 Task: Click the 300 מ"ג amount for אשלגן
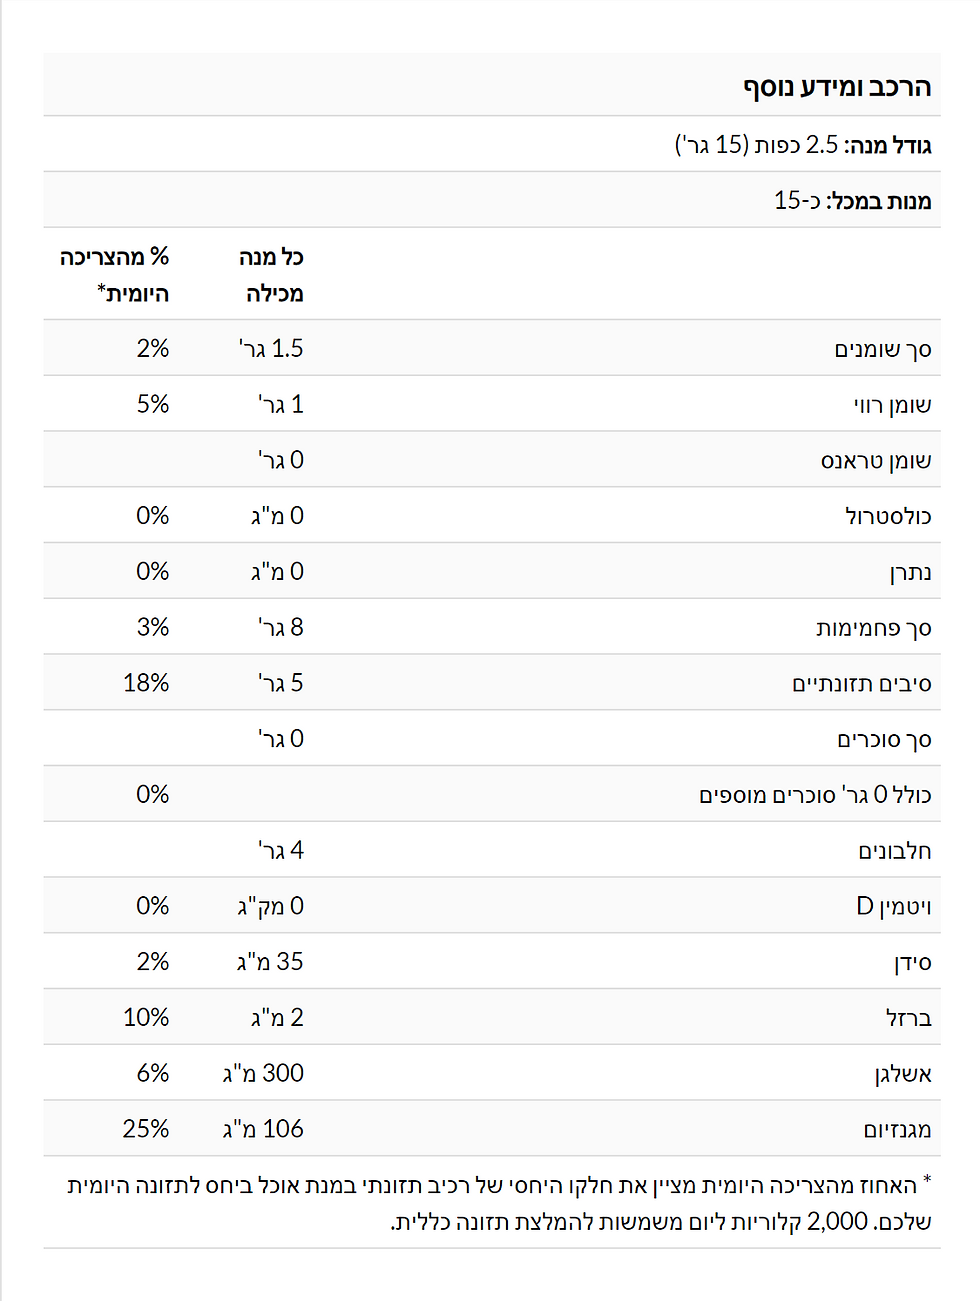(x=263, y=1073)
